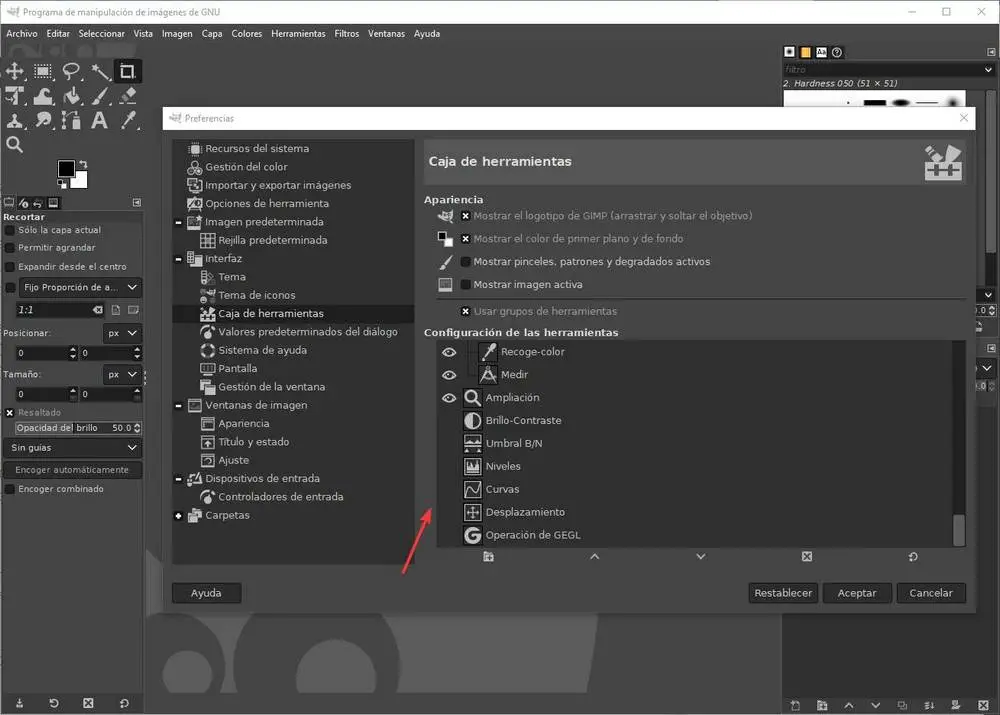Enable Sólo la capa actual option

point(10,231)
